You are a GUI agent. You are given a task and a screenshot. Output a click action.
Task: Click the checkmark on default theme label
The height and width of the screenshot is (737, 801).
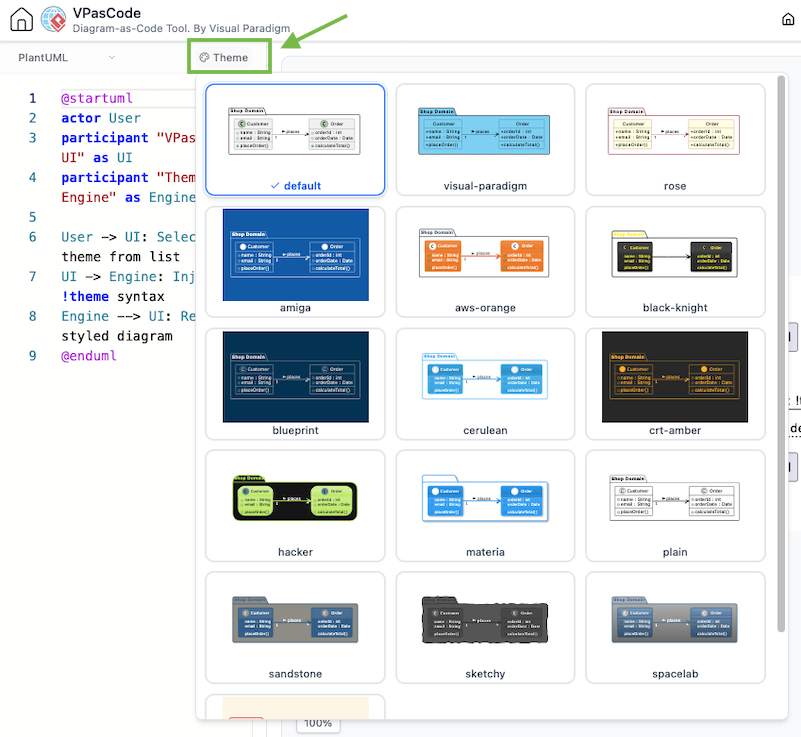(275, 186)
